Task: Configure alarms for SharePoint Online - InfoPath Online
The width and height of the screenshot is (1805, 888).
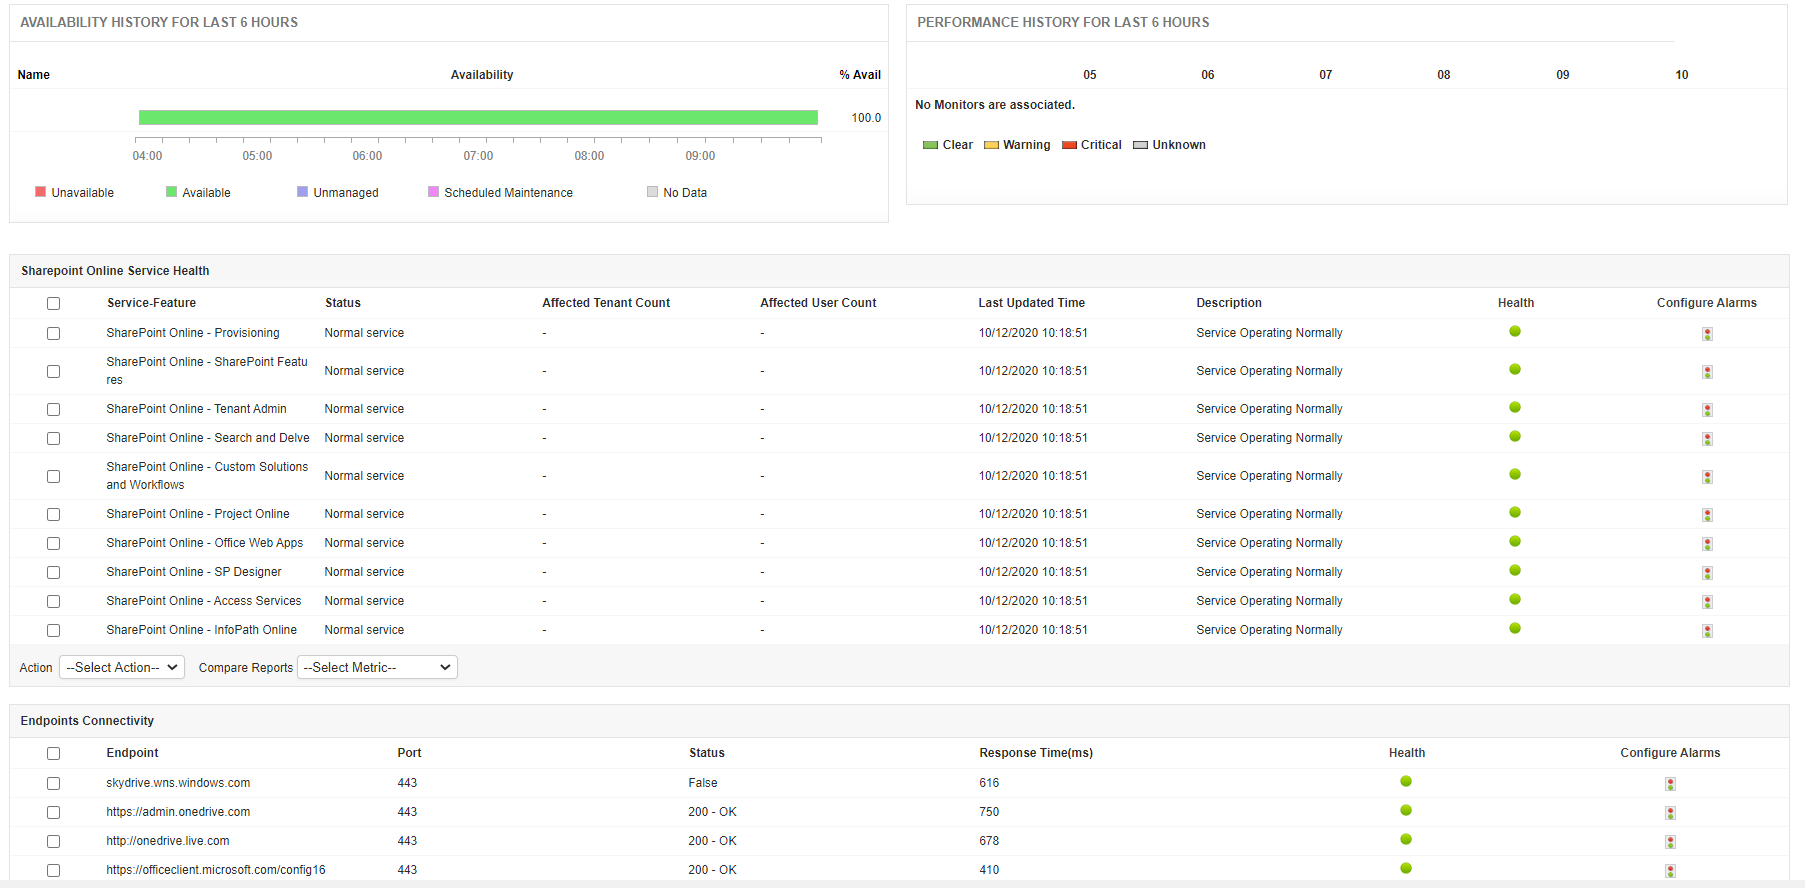Action: (x=1707, y=631)
